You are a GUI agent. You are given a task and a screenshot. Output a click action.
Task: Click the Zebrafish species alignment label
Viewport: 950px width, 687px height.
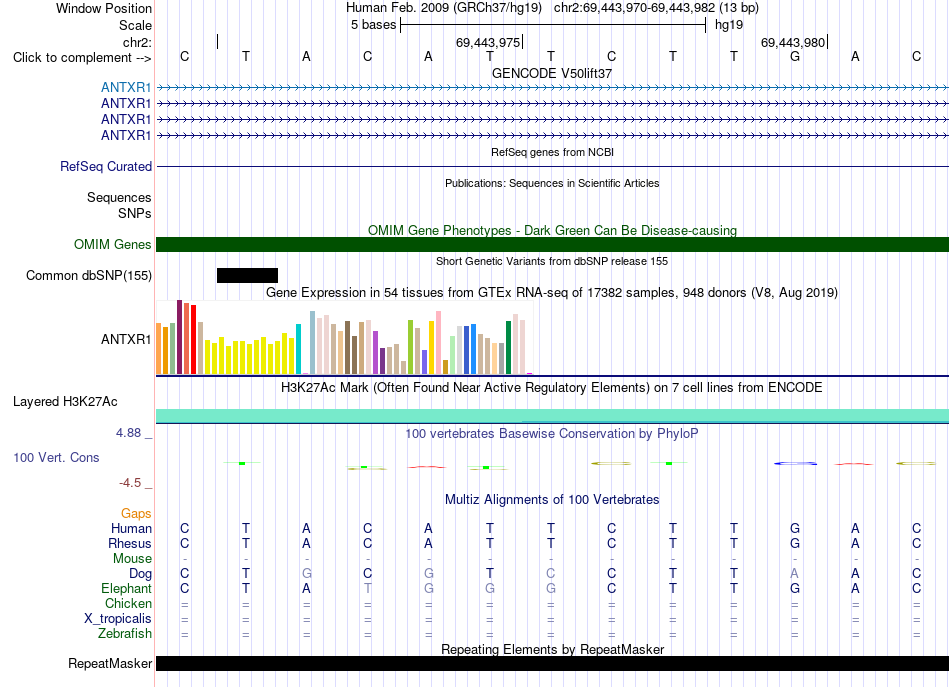pyautogui.click(x=125, y=633)
